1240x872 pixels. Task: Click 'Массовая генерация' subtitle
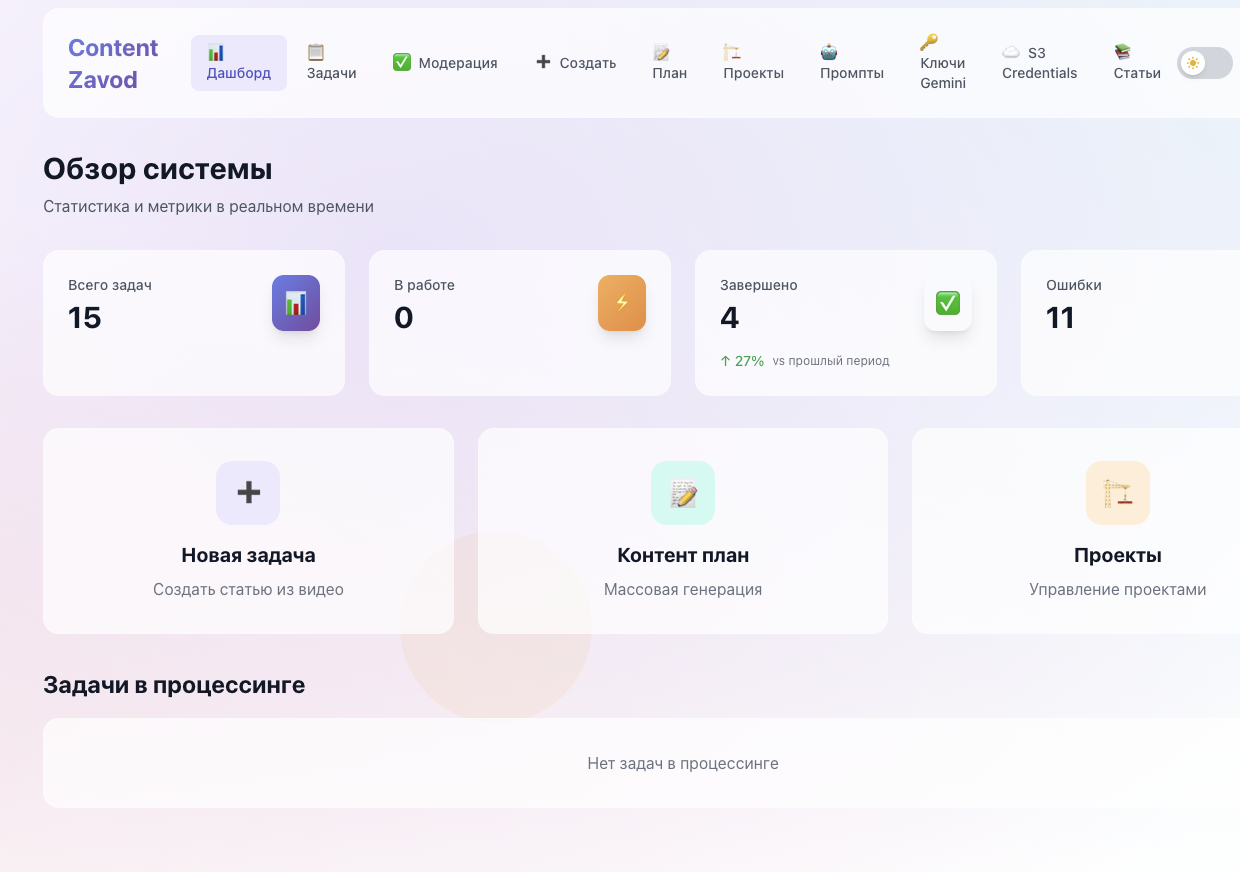tap(683, 590)
